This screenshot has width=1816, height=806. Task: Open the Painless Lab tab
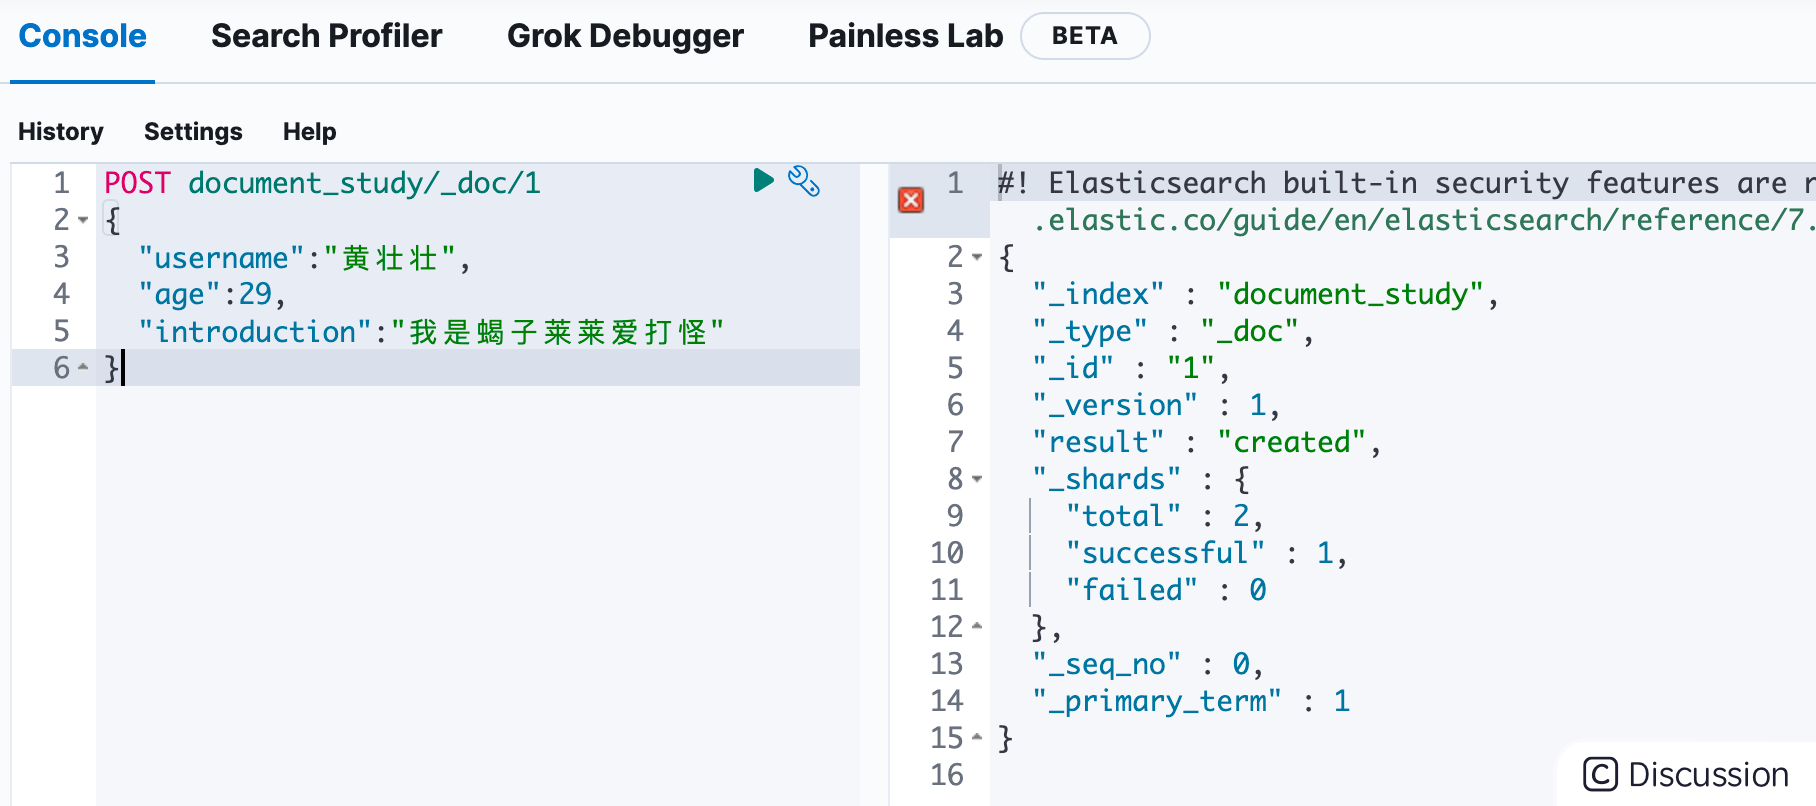pos(905,36)
